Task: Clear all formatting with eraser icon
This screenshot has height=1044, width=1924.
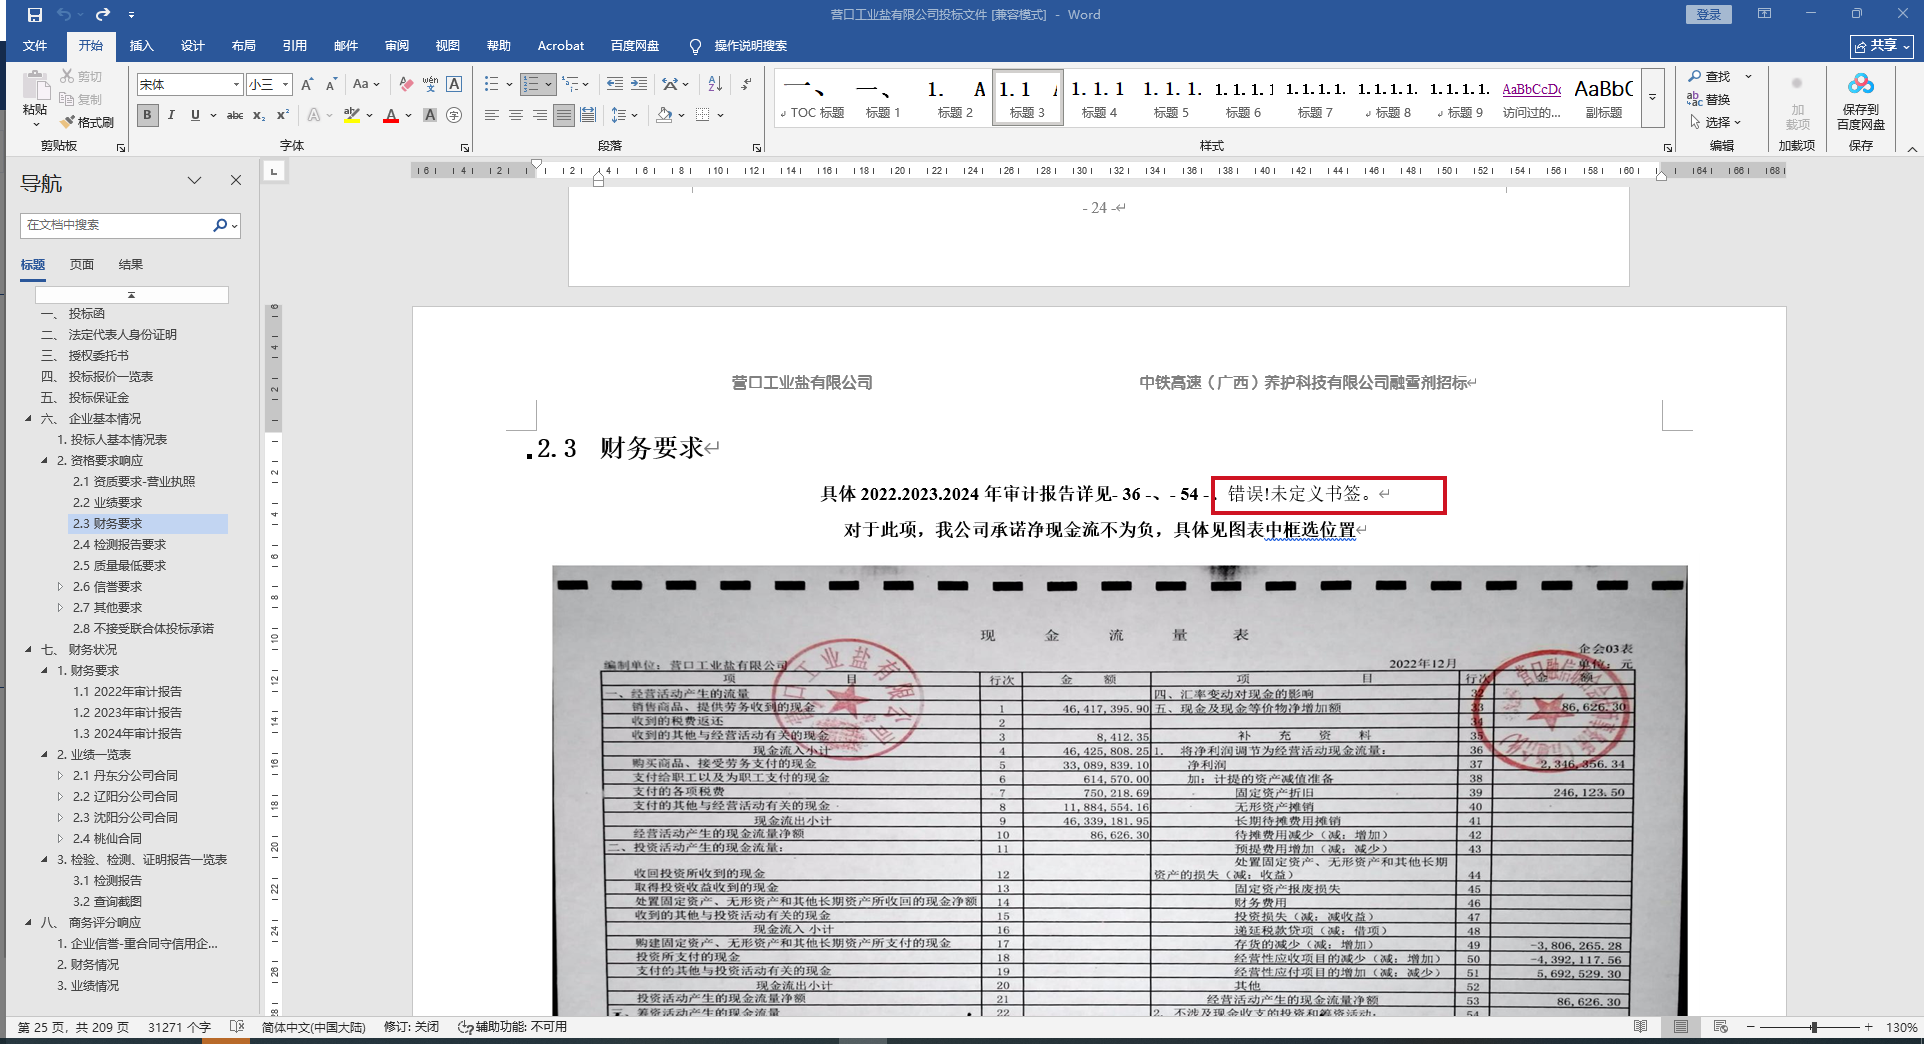Action: [x=406, y=85]
